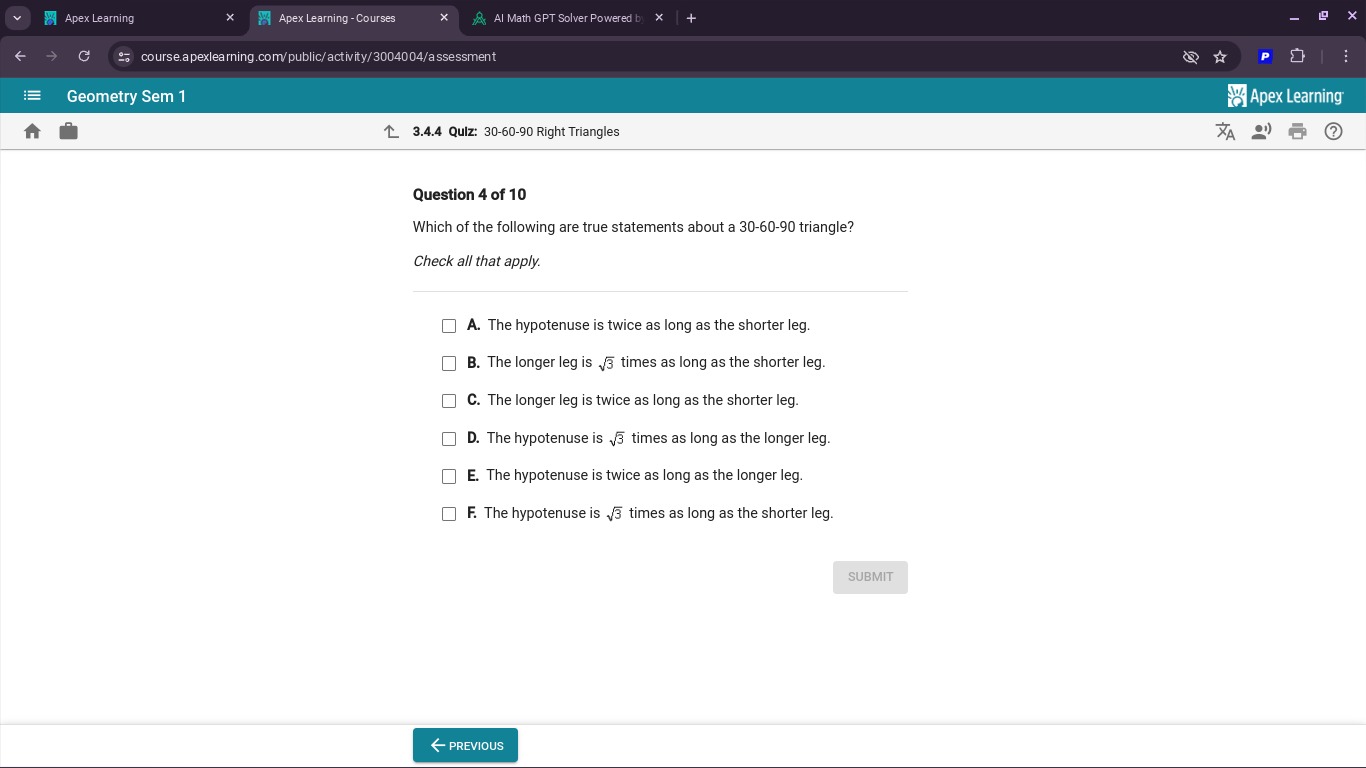
Task: Click the address bar URL
Action: tap(318, 57)
